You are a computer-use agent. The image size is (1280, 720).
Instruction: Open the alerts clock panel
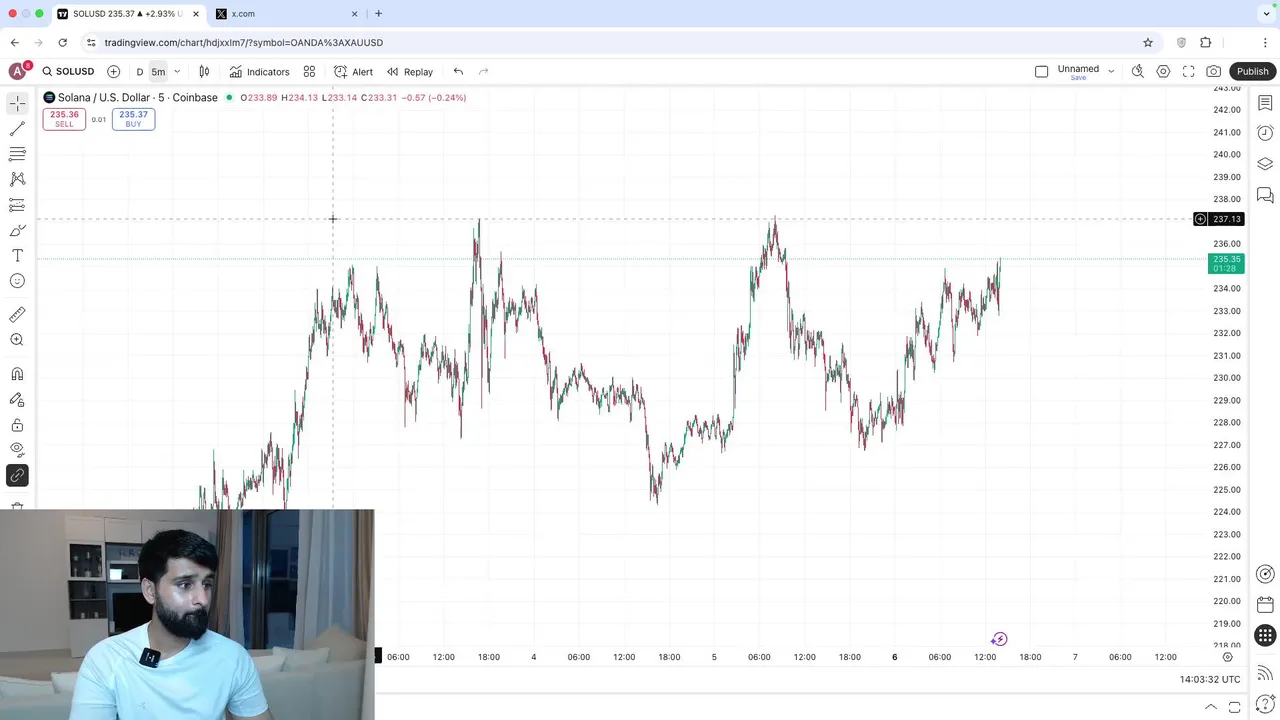coord(1265,133)
